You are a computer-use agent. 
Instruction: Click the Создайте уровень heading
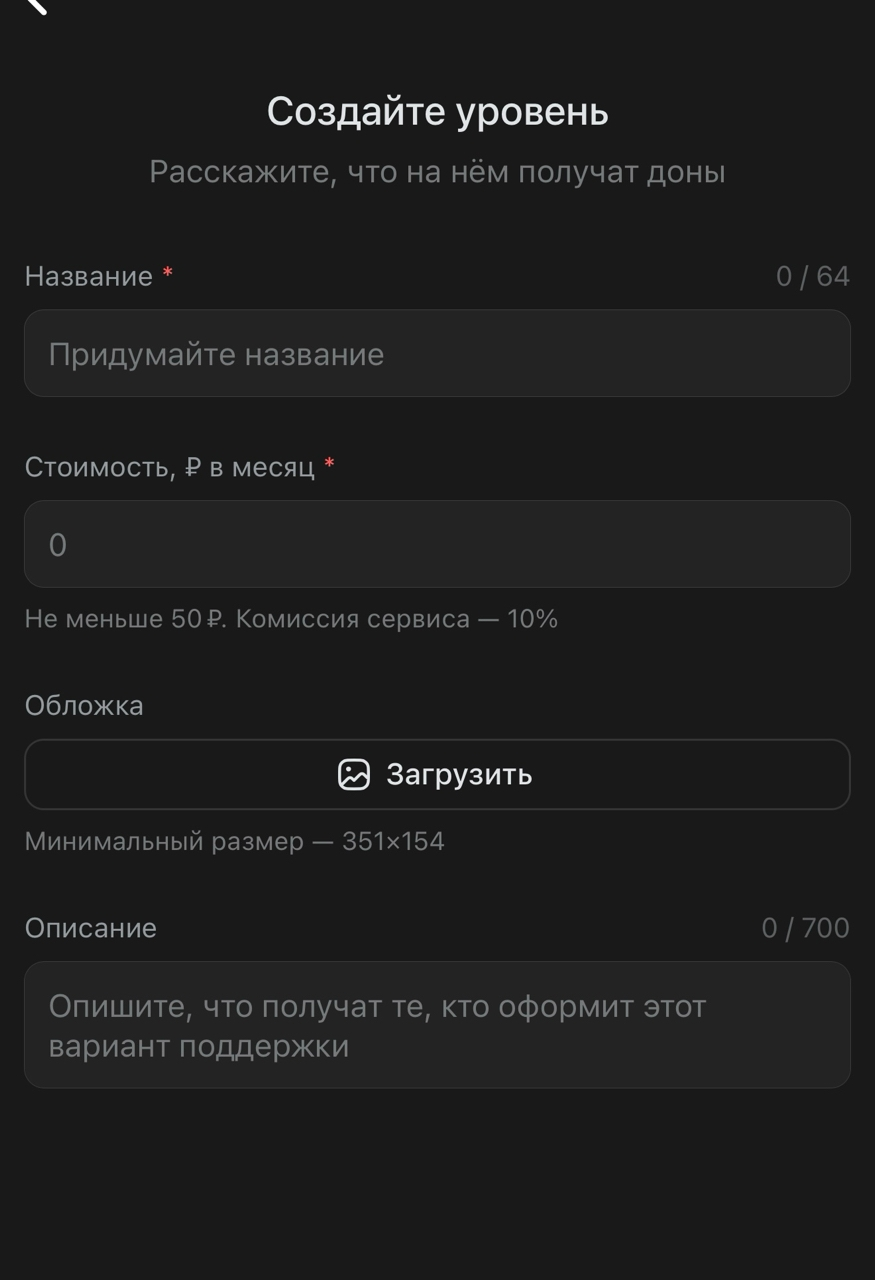tap(437, 112)
